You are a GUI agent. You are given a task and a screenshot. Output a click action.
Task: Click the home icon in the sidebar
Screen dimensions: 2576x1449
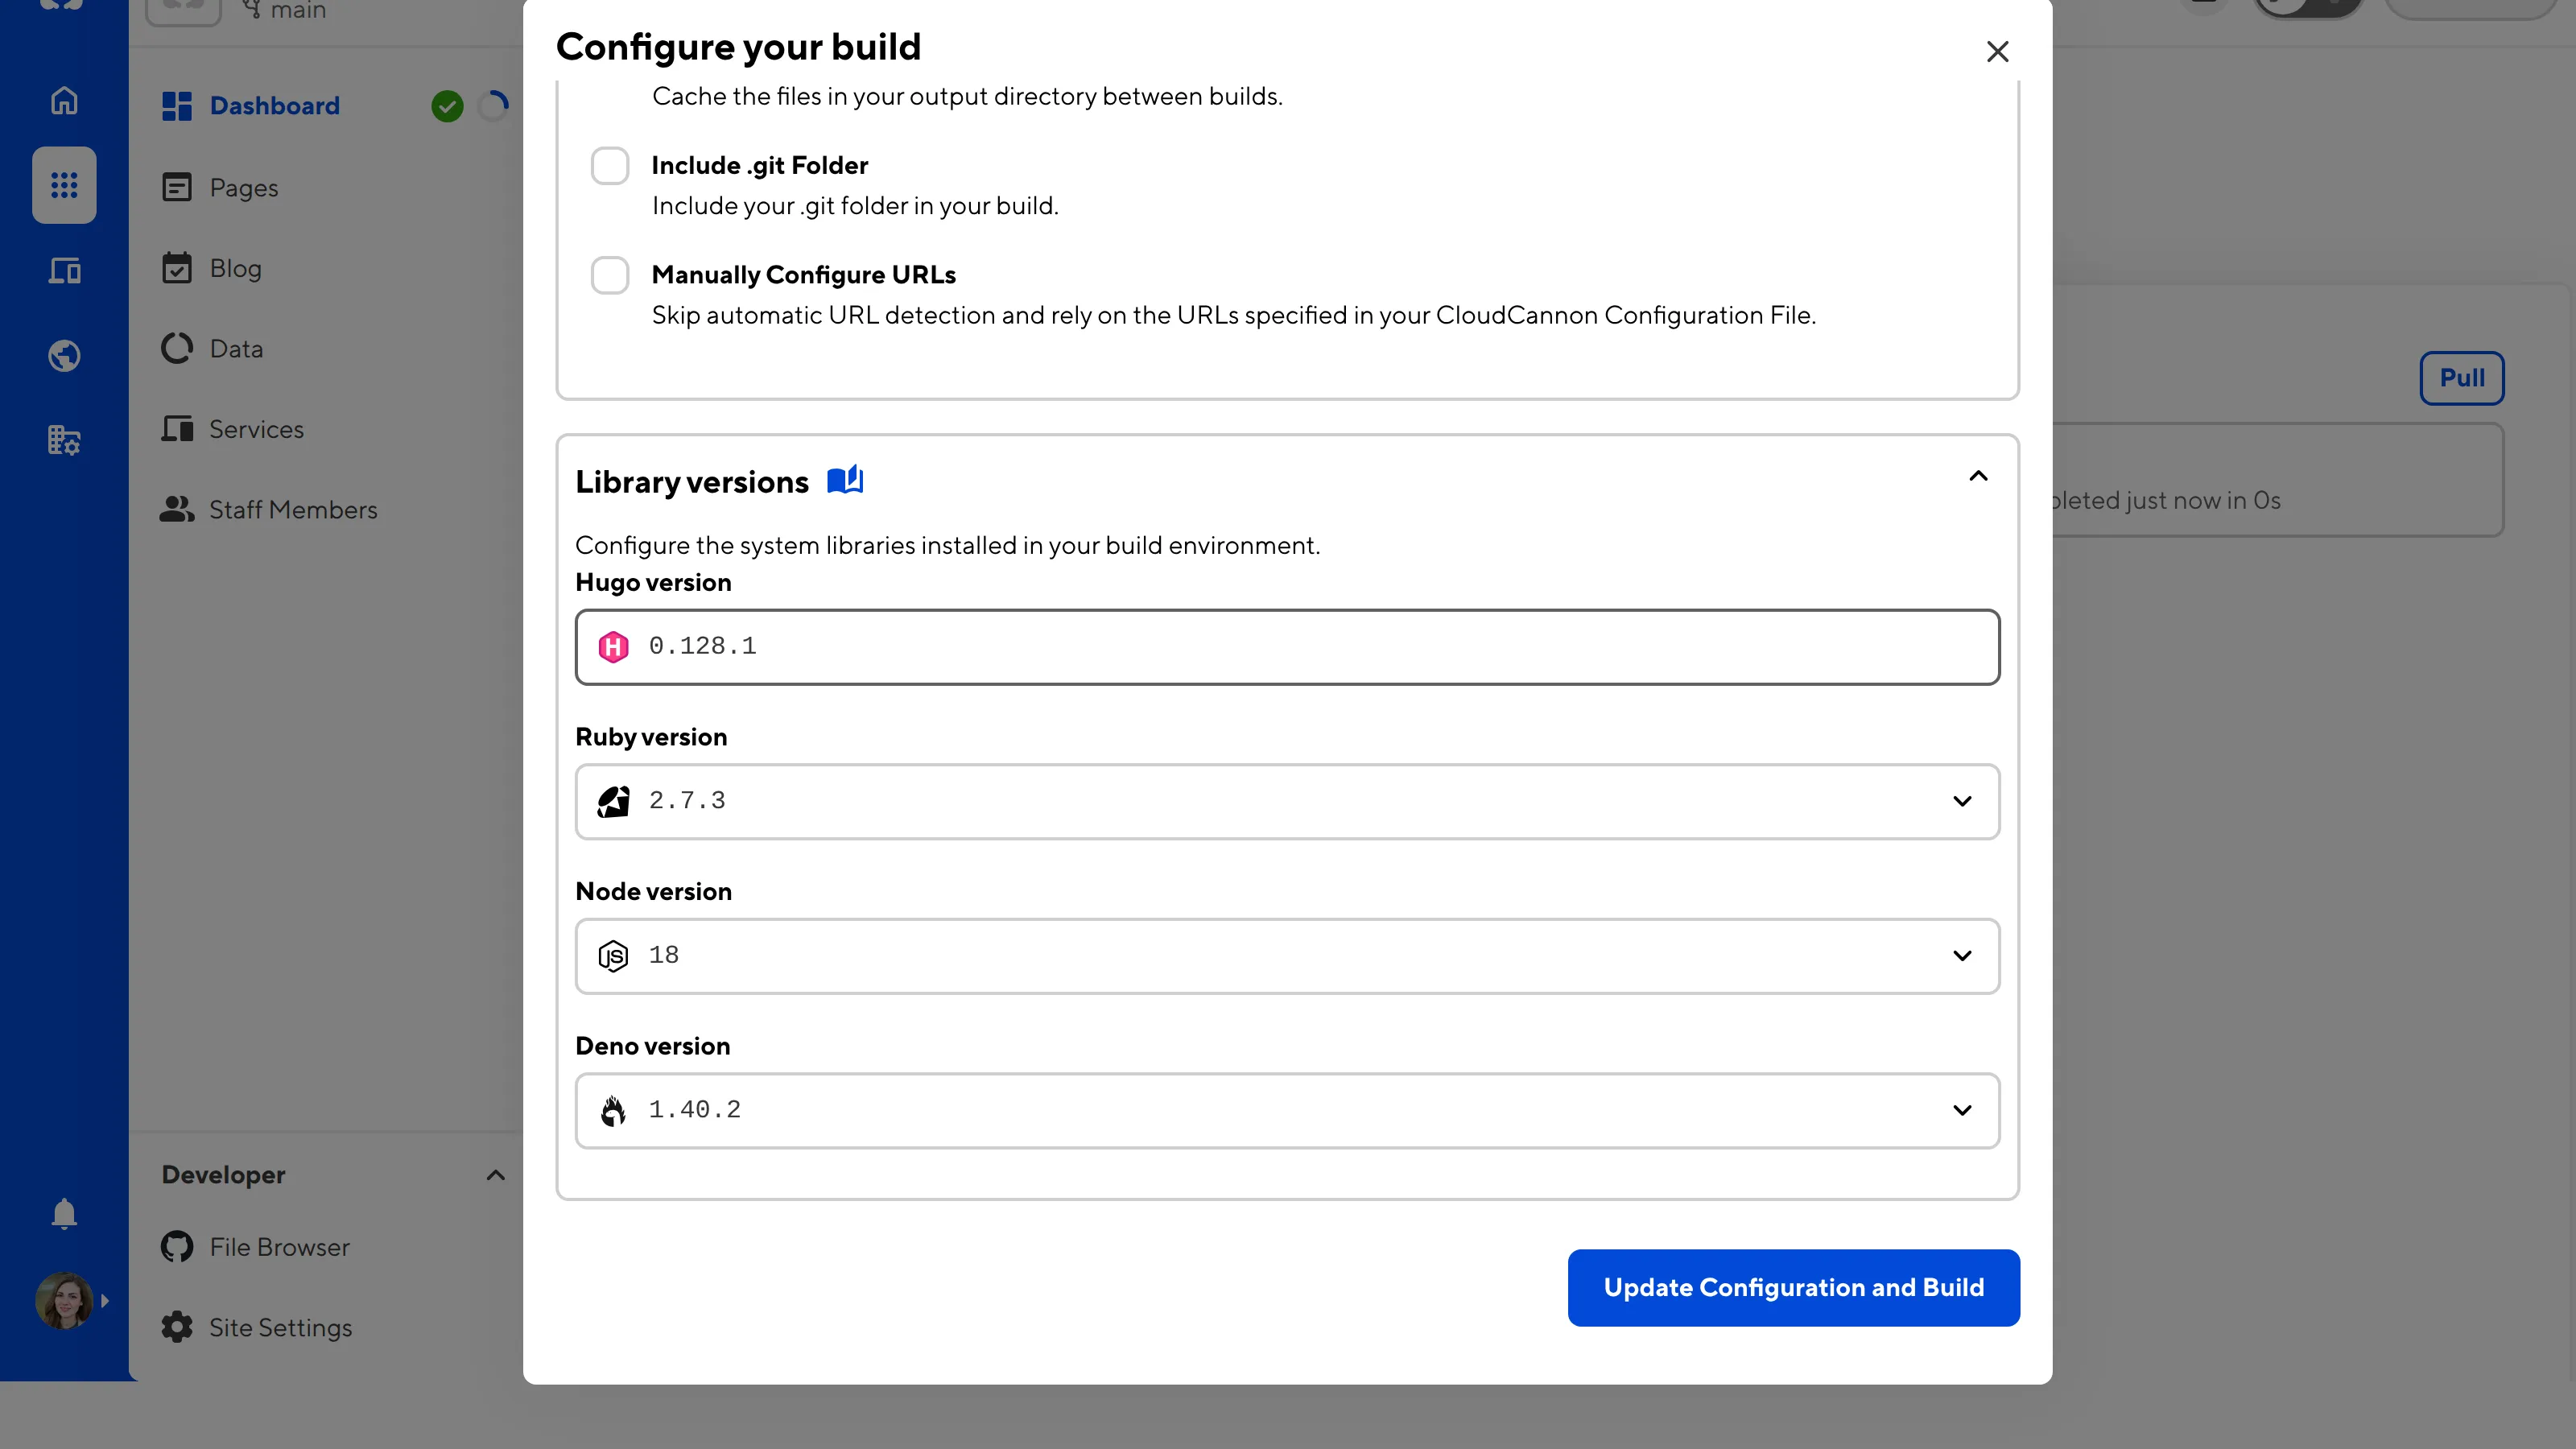[63, 100]
